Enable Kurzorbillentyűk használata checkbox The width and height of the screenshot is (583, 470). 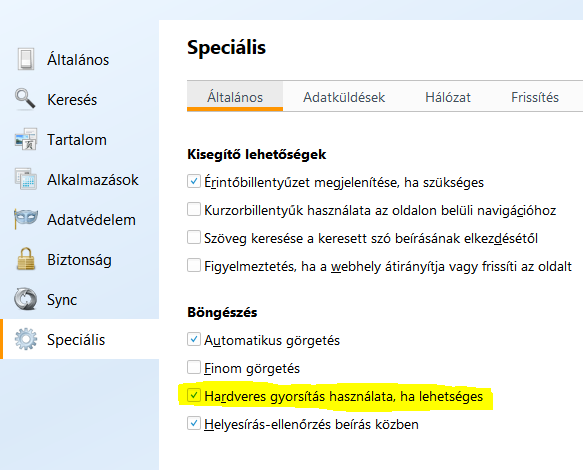(194, 209)
